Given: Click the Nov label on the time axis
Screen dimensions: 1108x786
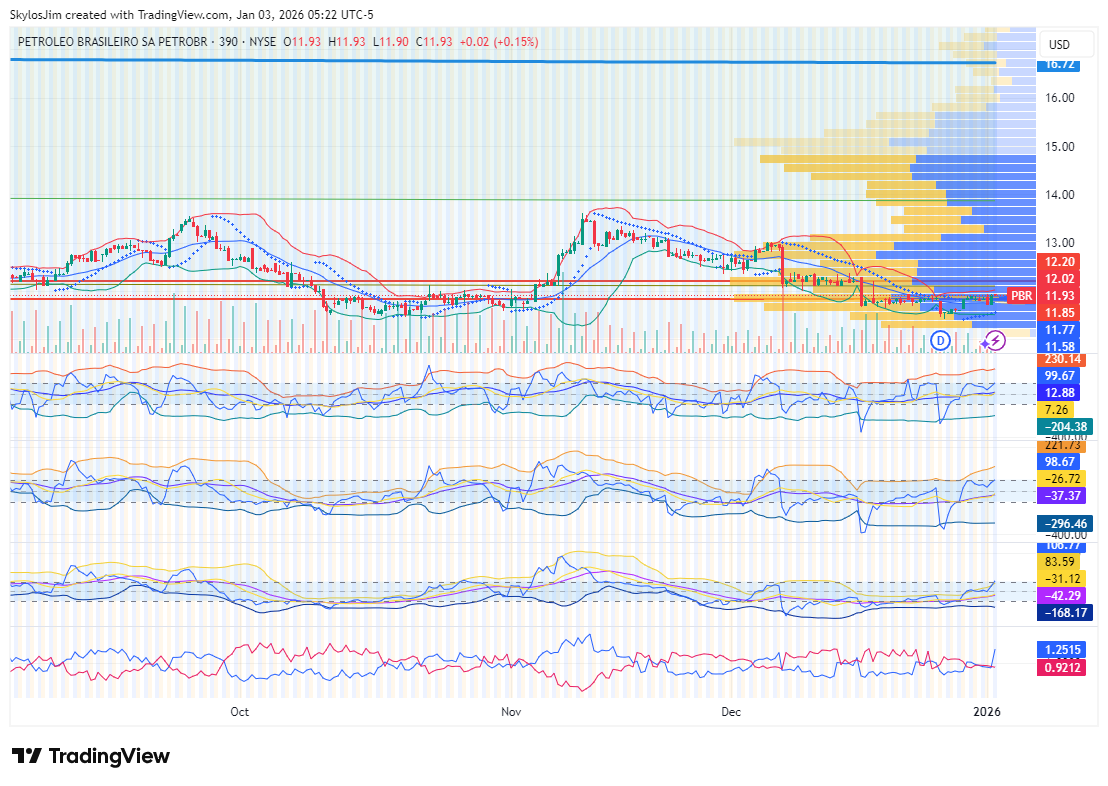Looking at the screenshot, I should click(511, 712).
